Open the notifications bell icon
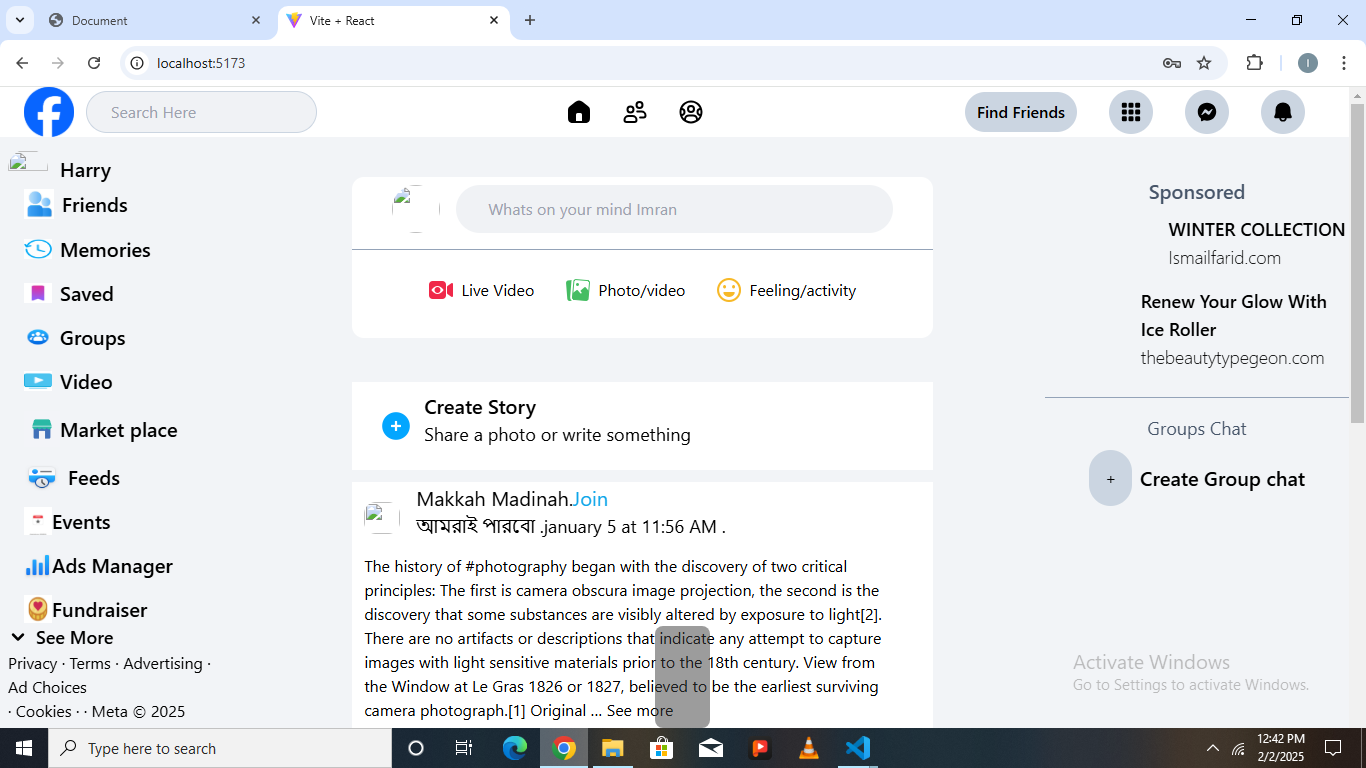1366x768 pixels. [1283, 112]
